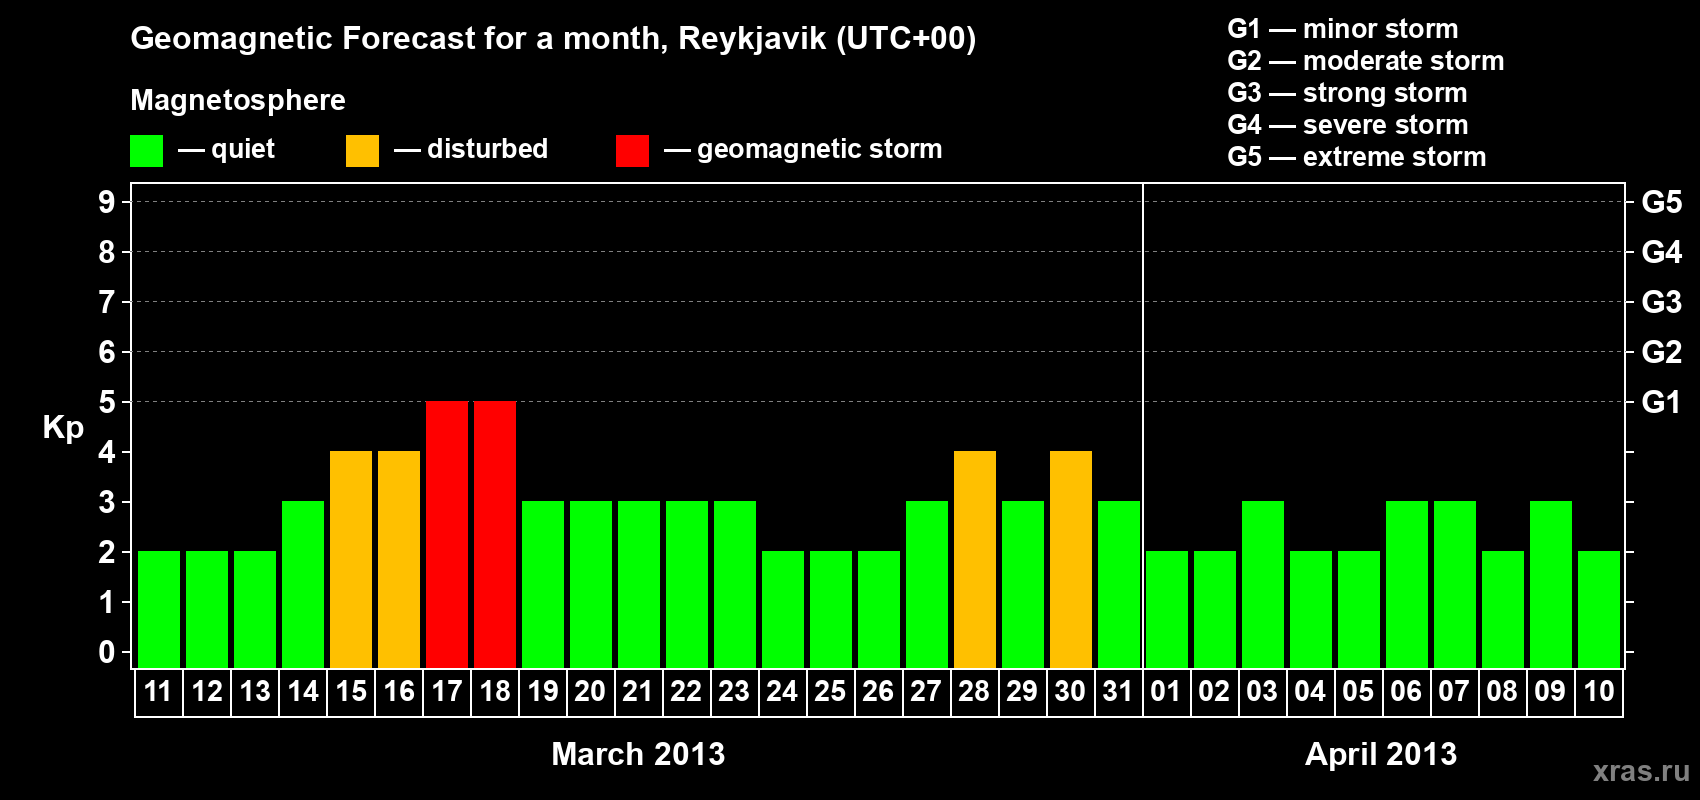Click the 'G1 — minor storm' legend line

[1343, 29]
